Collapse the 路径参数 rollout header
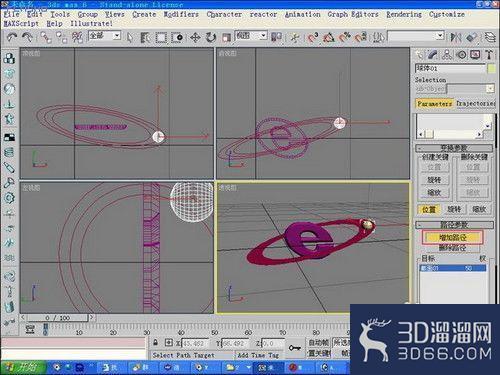Image resolution: width=500 pixels, height=375 pixels. 454,225
